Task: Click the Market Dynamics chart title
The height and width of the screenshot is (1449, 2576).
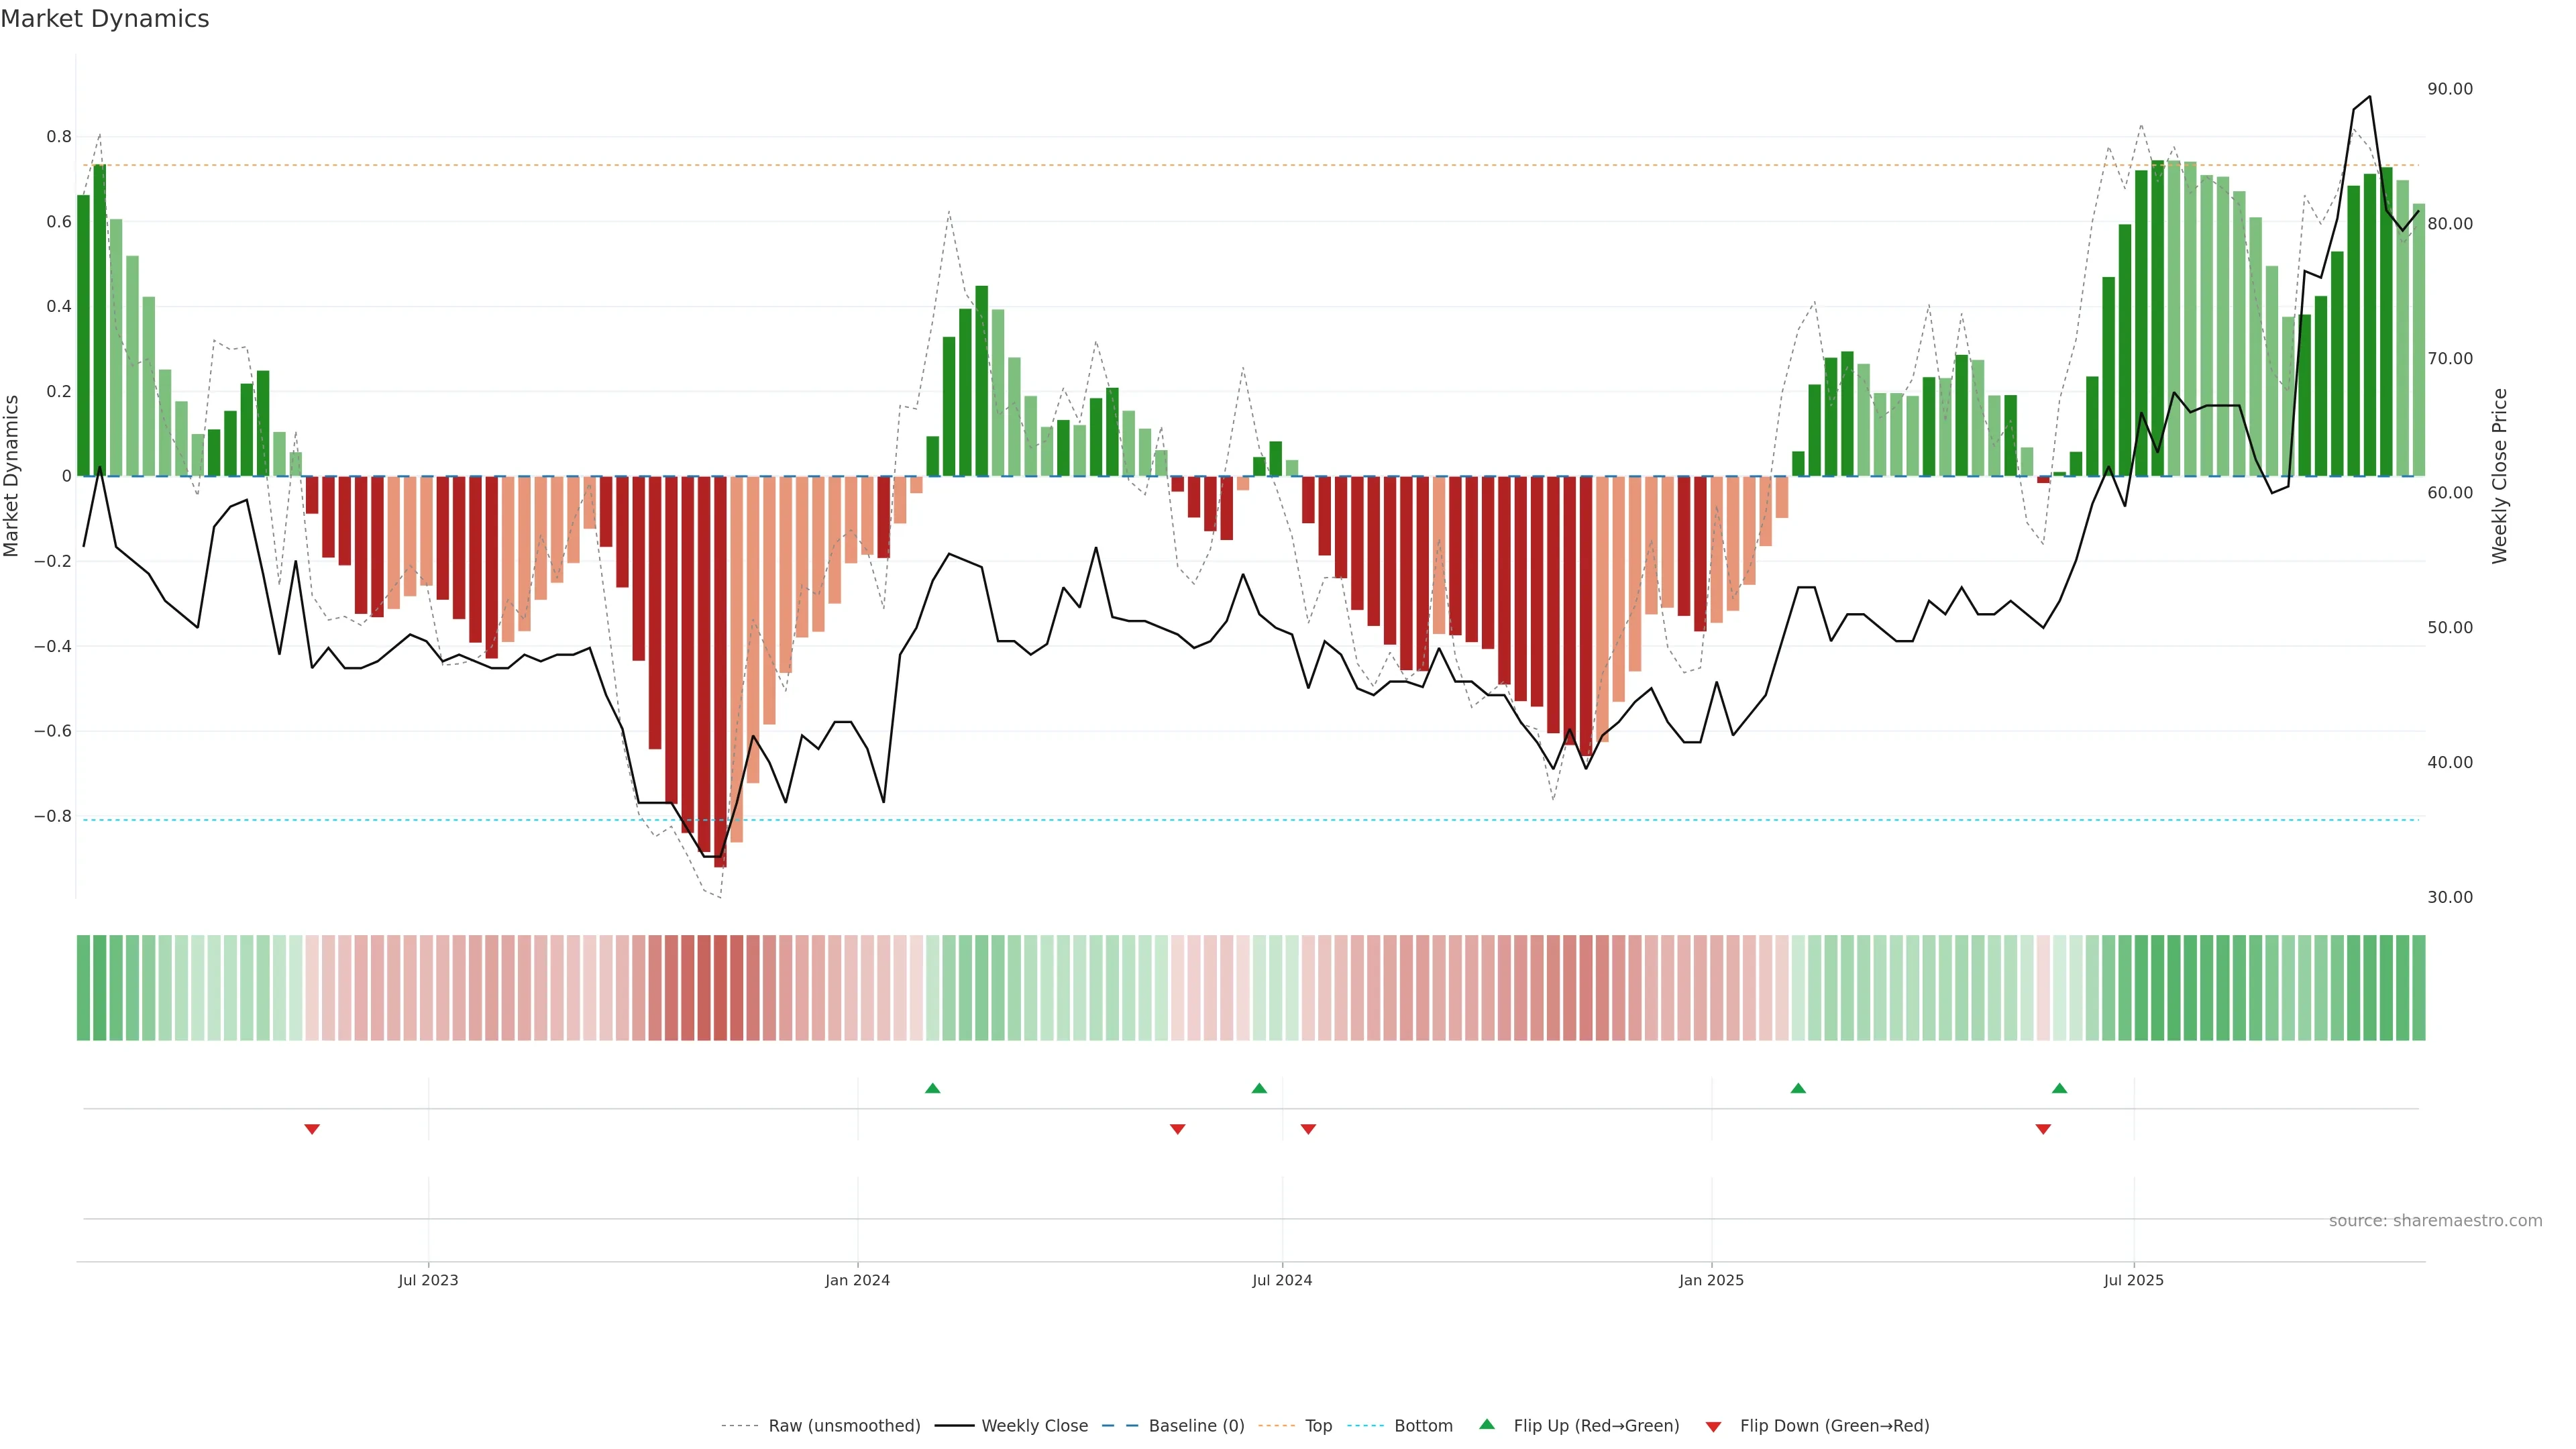Action: 105,19
